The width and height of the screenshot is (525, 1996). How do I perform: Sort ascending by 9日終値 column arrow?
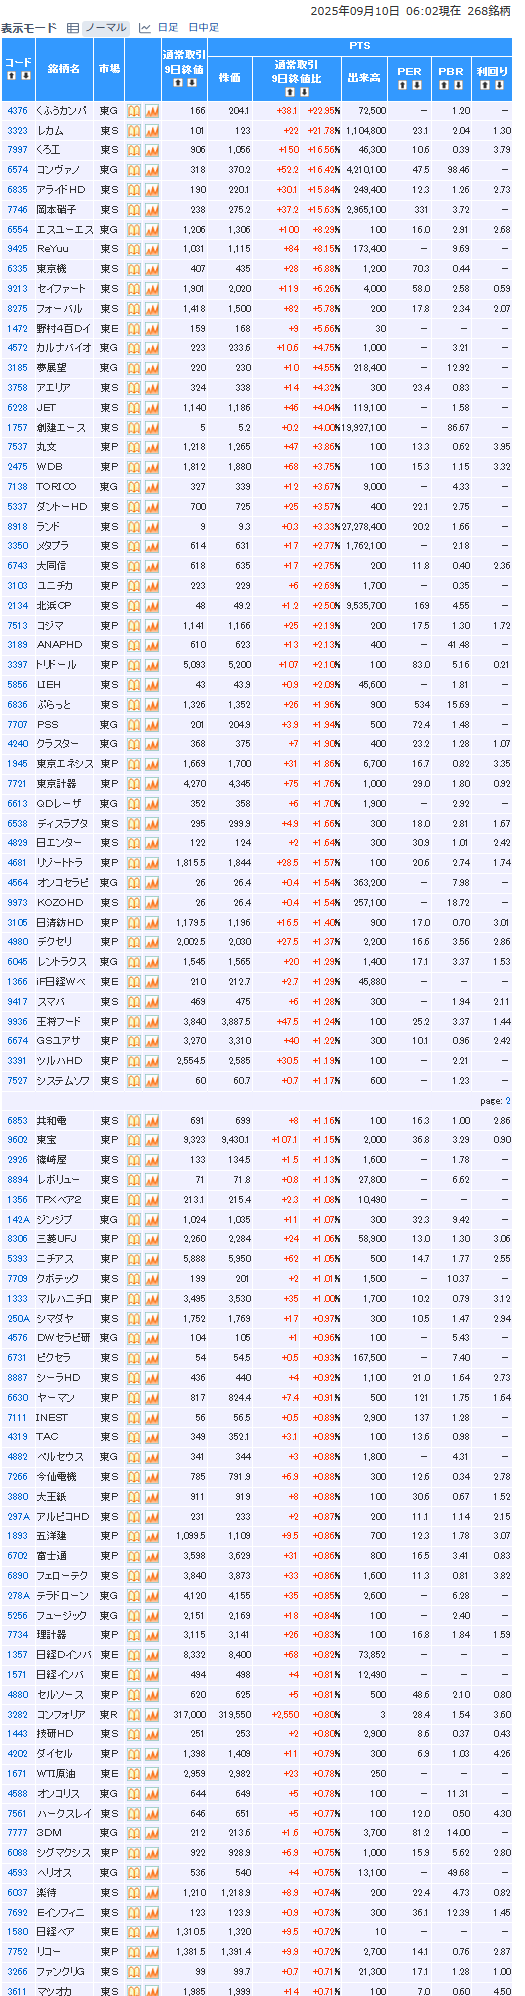(x=178, y=83)
